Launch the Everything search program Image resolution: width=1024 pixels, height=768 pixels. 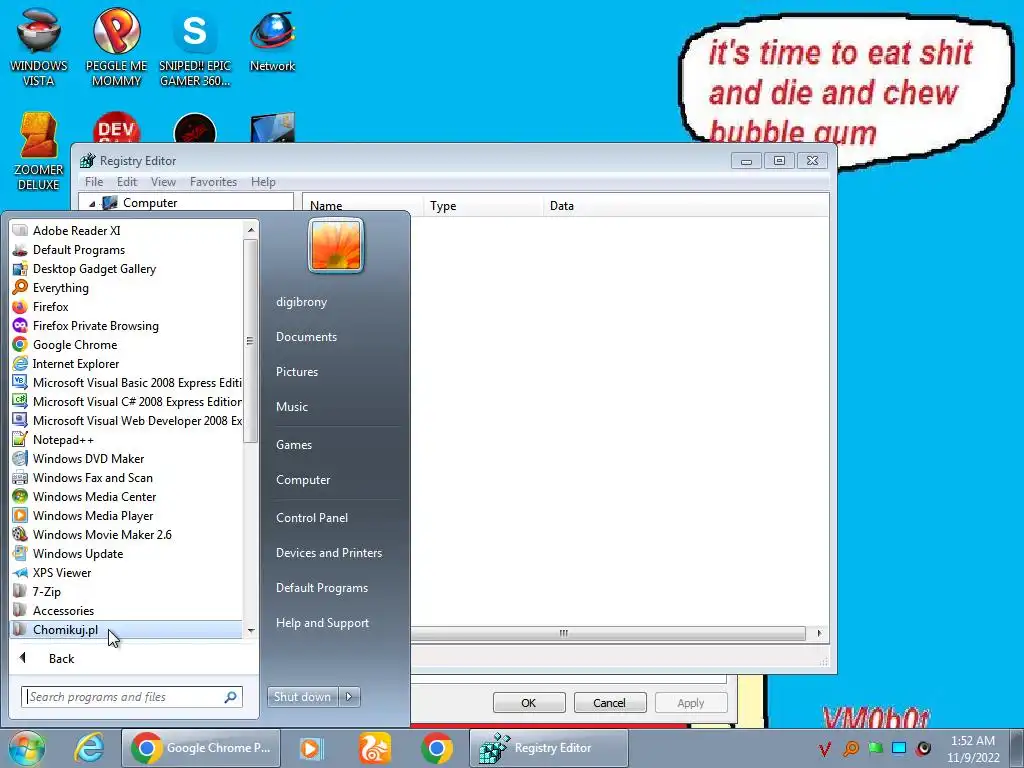coord(61,287)
